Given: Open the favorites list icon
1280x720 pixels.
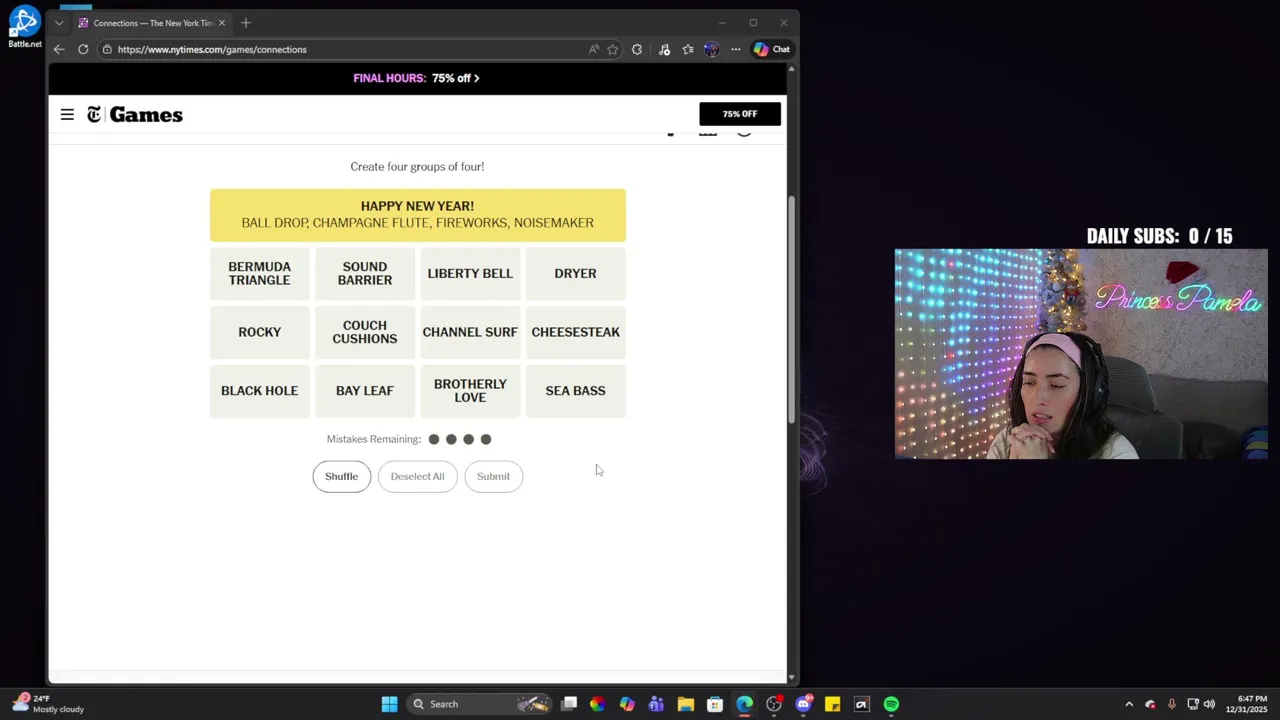Looking at the screenshot, I should tap(688, 49).
